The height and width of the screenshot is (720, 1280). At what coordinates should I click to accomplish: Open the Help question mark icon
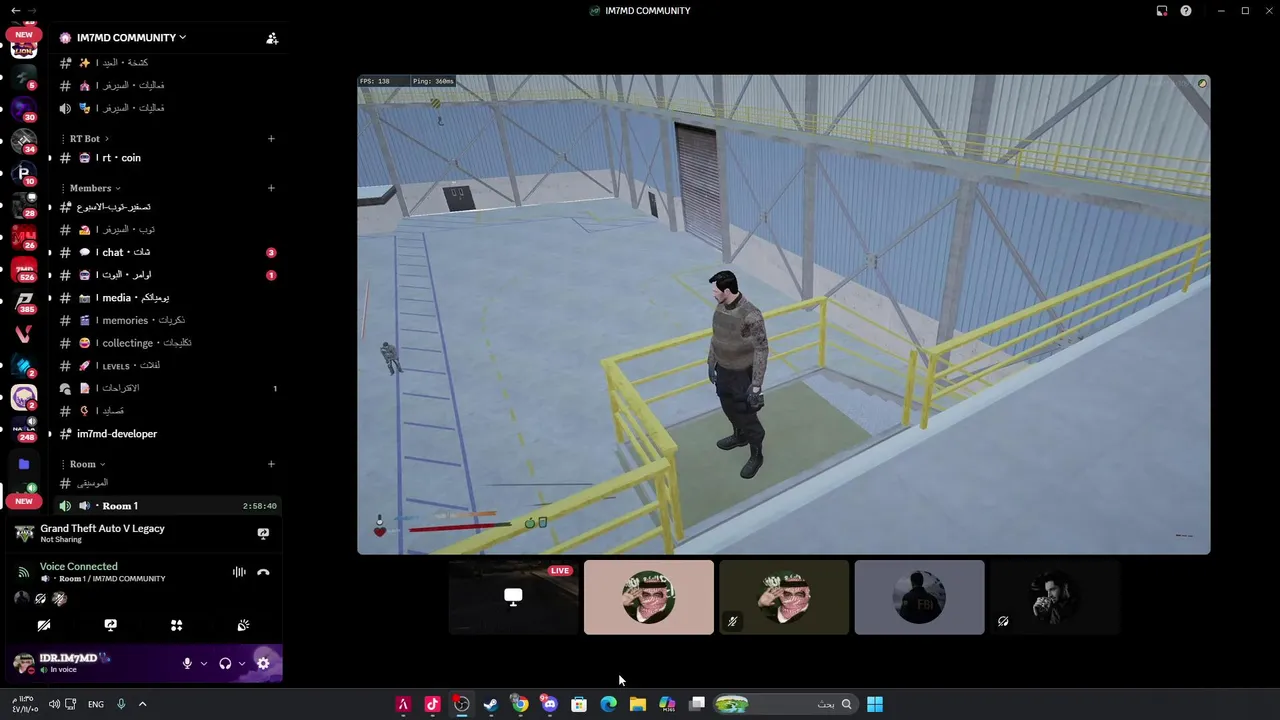[x=1186, y=10]
